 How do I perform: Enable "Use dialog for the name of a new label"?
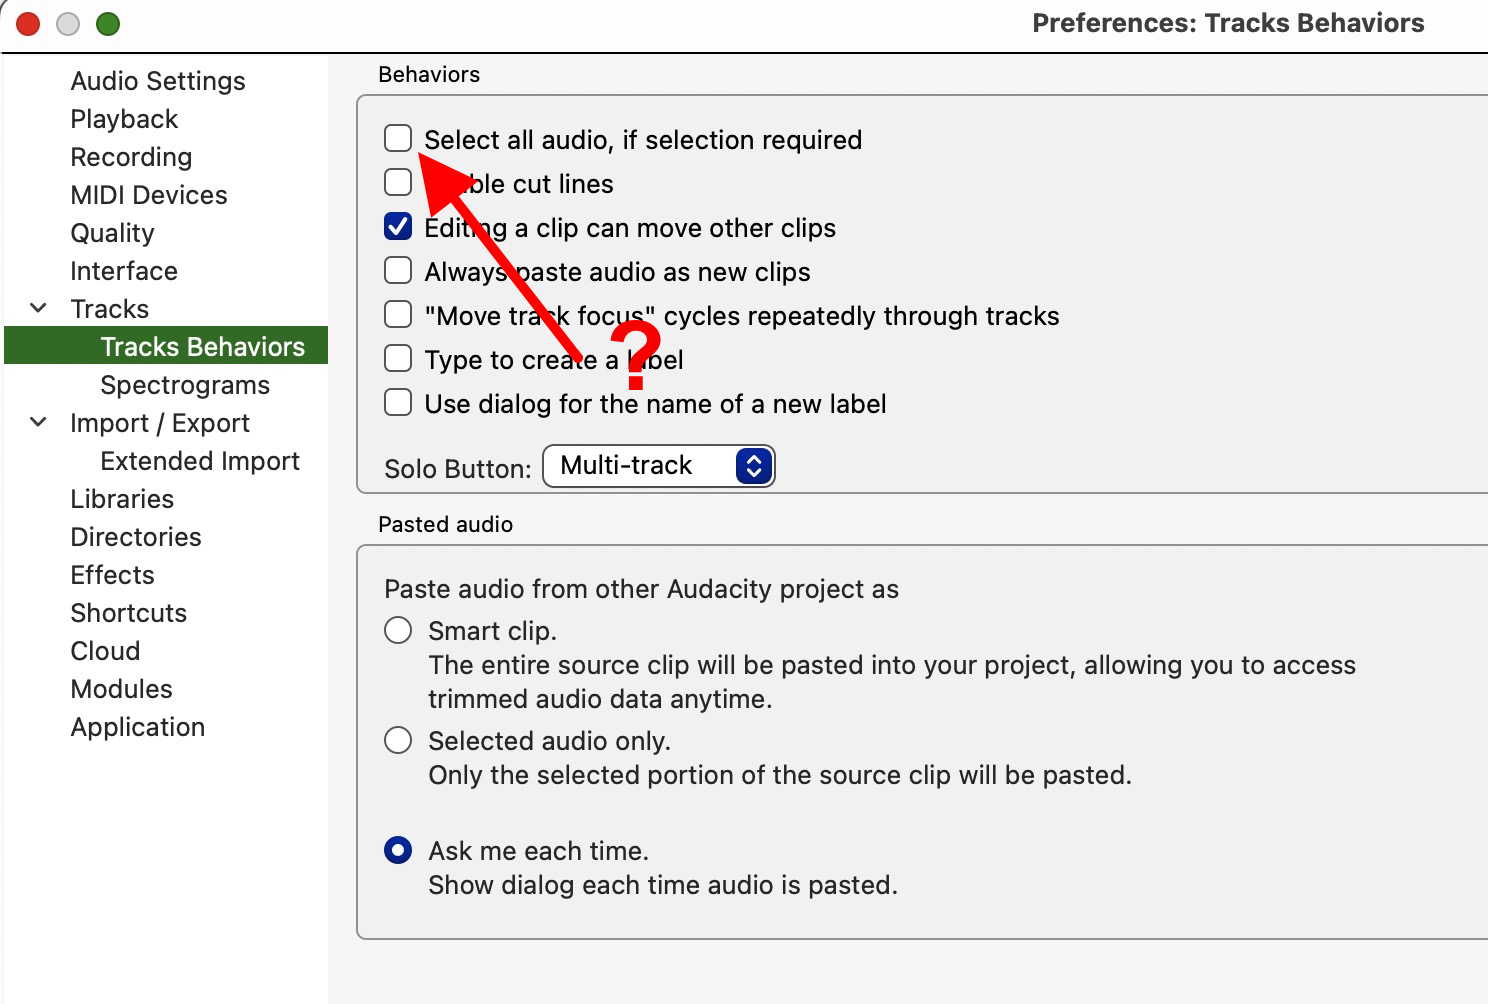point(398,403)
